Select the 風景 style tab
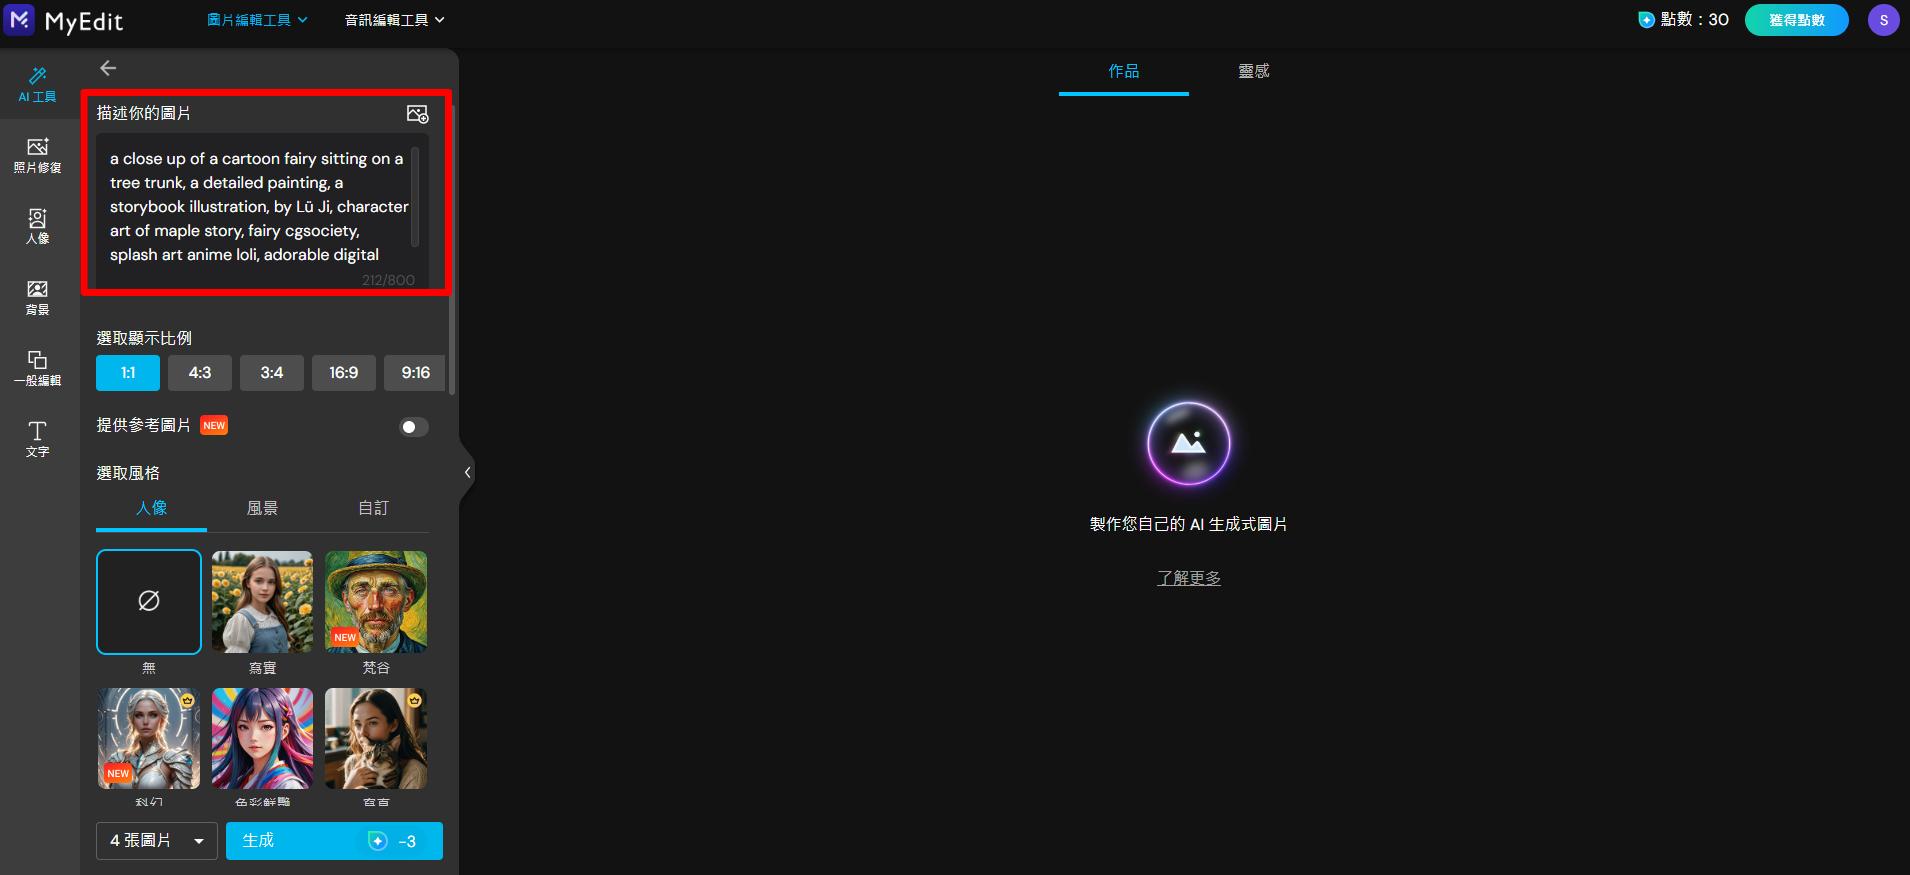The width and height of the screenshot is (1910, 875). point(262,508)
